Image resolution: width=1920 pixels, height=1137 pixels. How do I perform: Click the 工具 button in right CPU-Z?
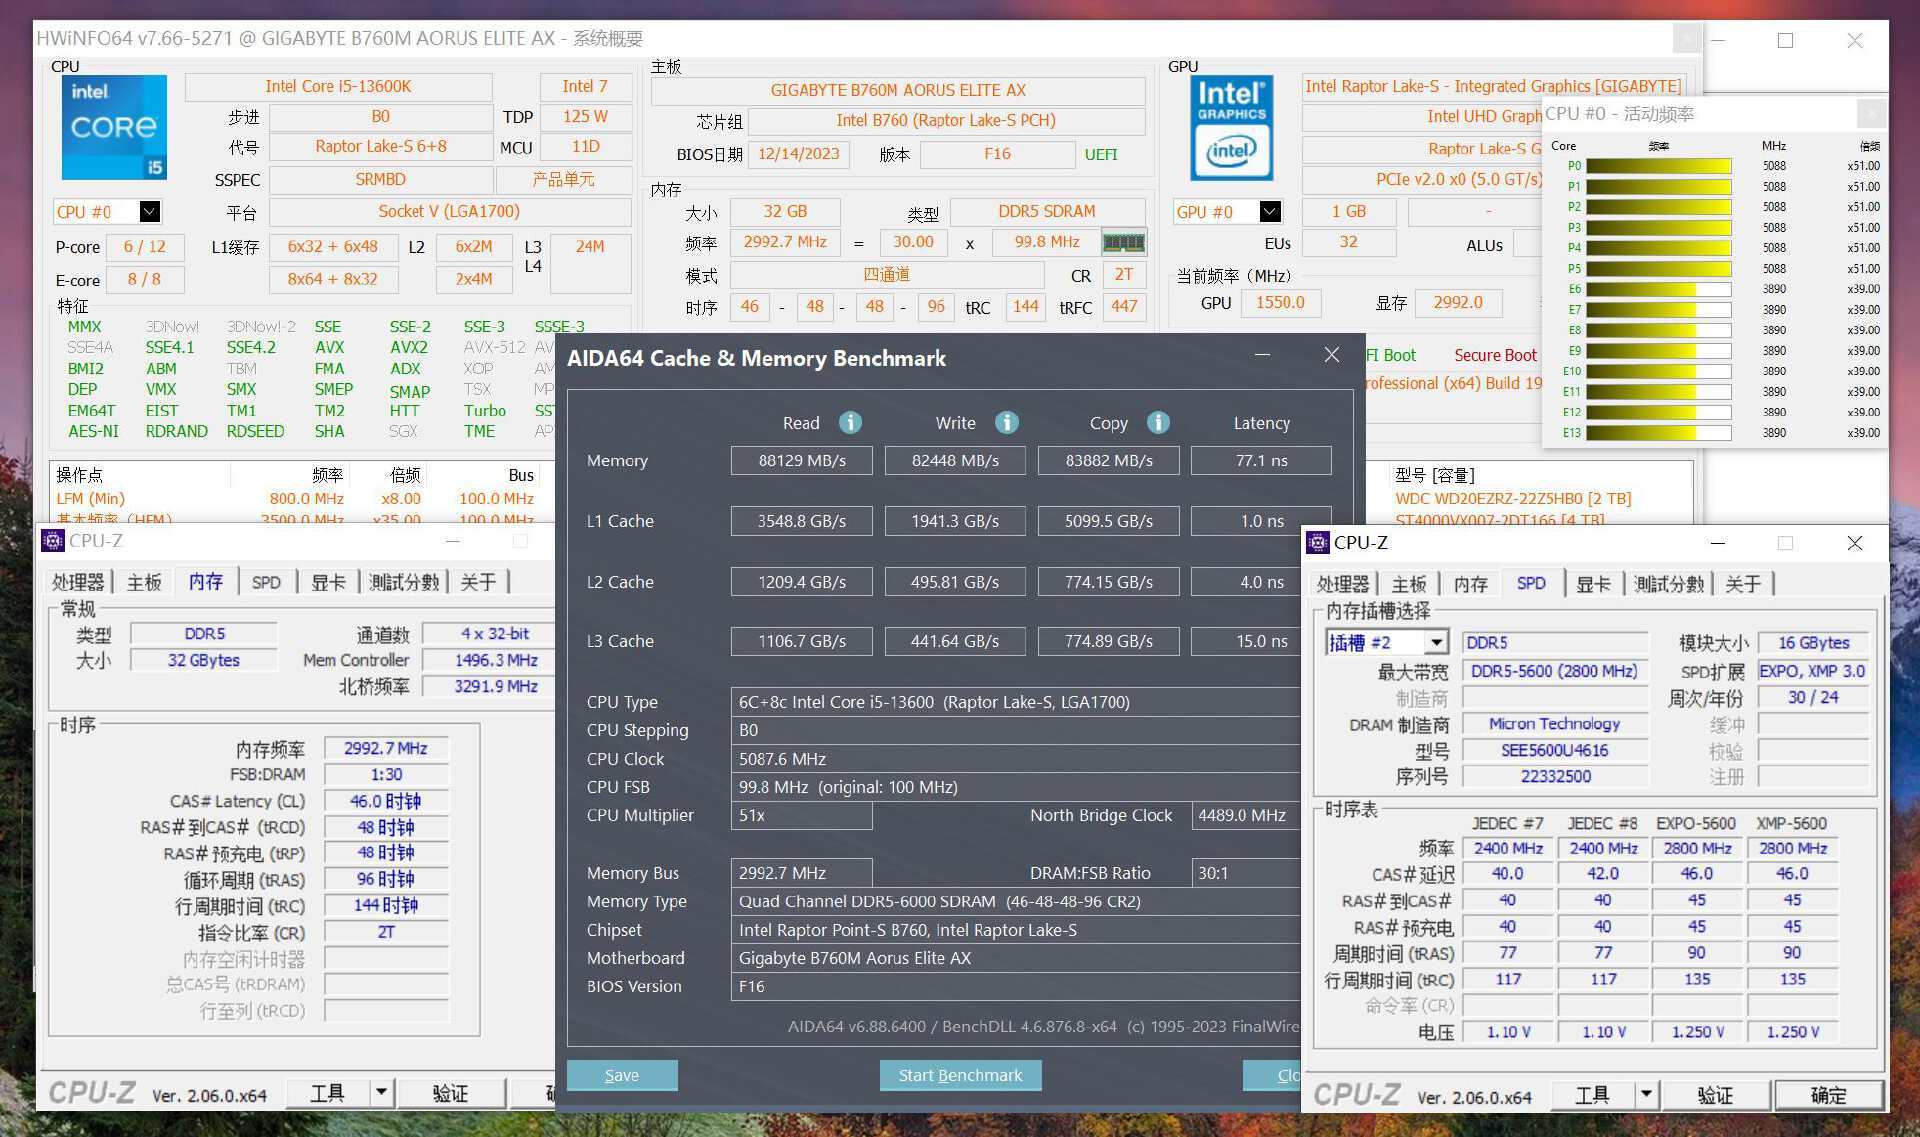(x=1593, y=1095)
